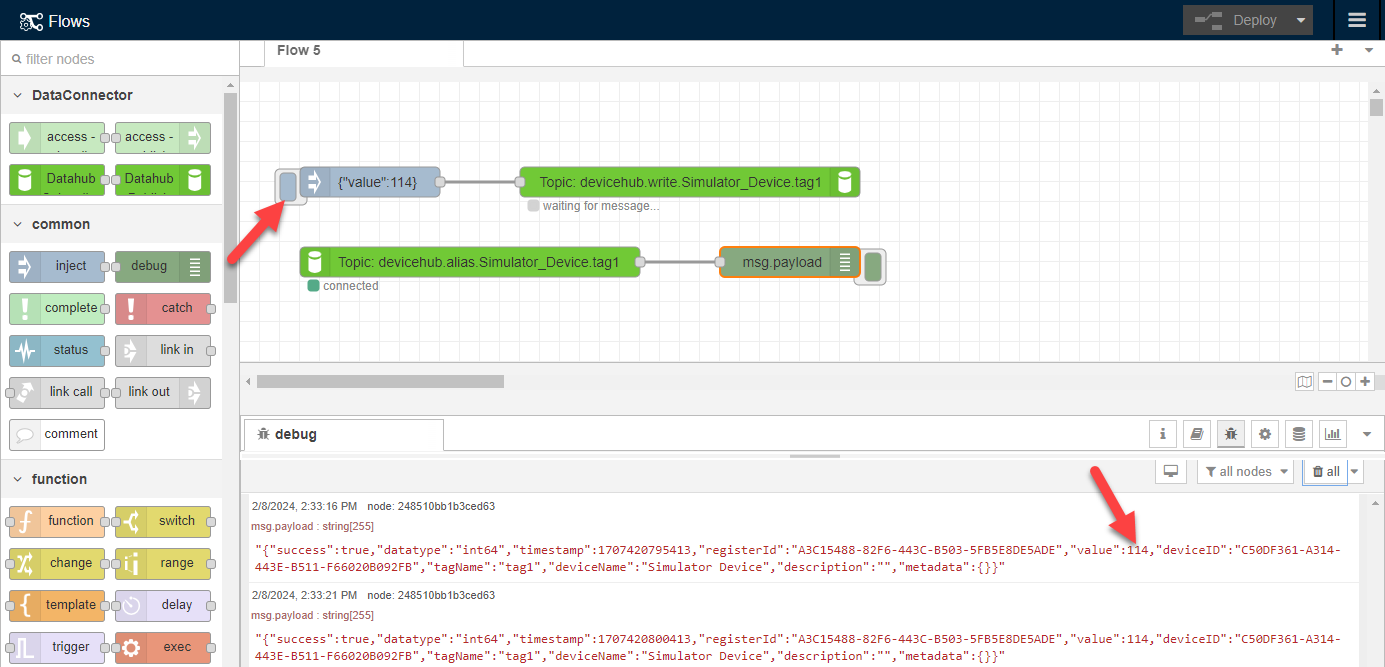Open the help book sidebar tab
The height and width of the screenshot is (667, 1385).
pos(1196,434)
